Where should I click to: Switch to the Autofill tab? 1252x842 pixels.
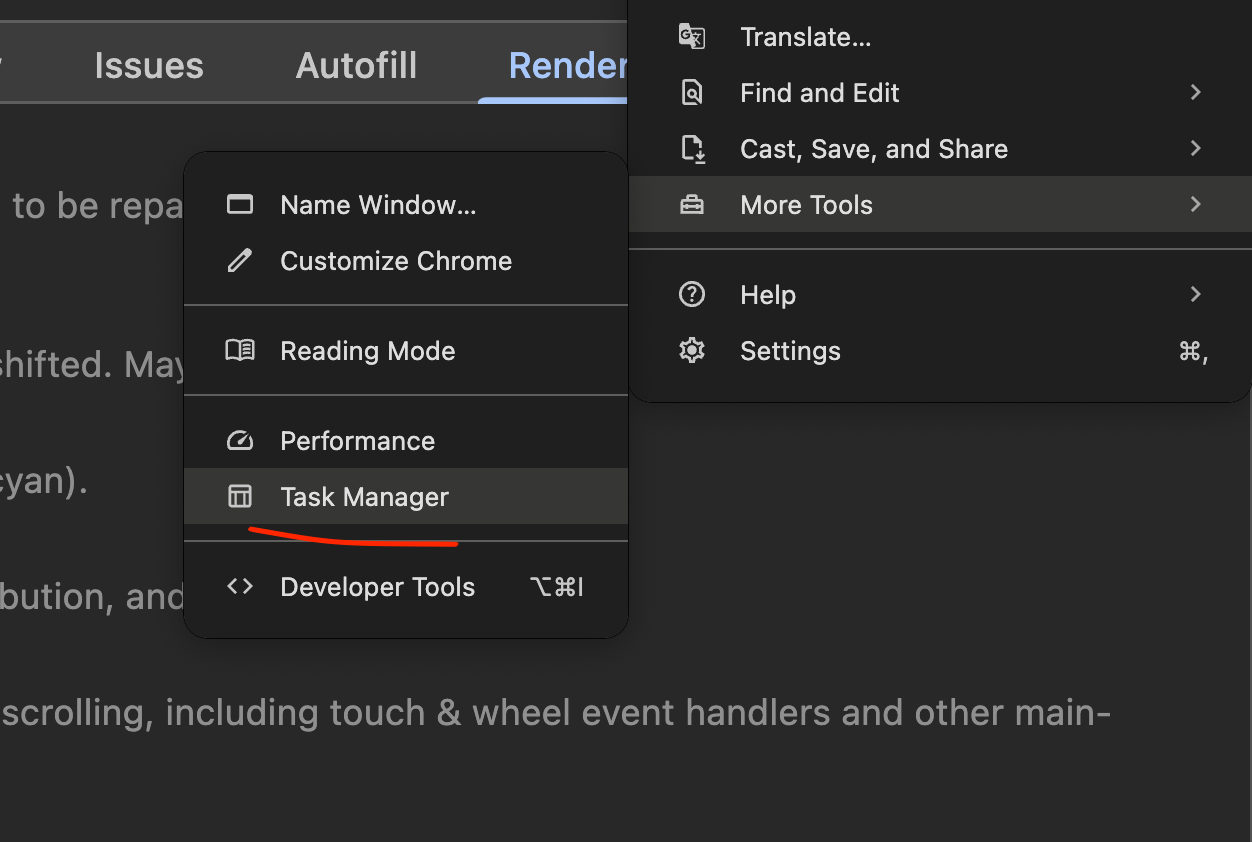[x=356, y=67]
